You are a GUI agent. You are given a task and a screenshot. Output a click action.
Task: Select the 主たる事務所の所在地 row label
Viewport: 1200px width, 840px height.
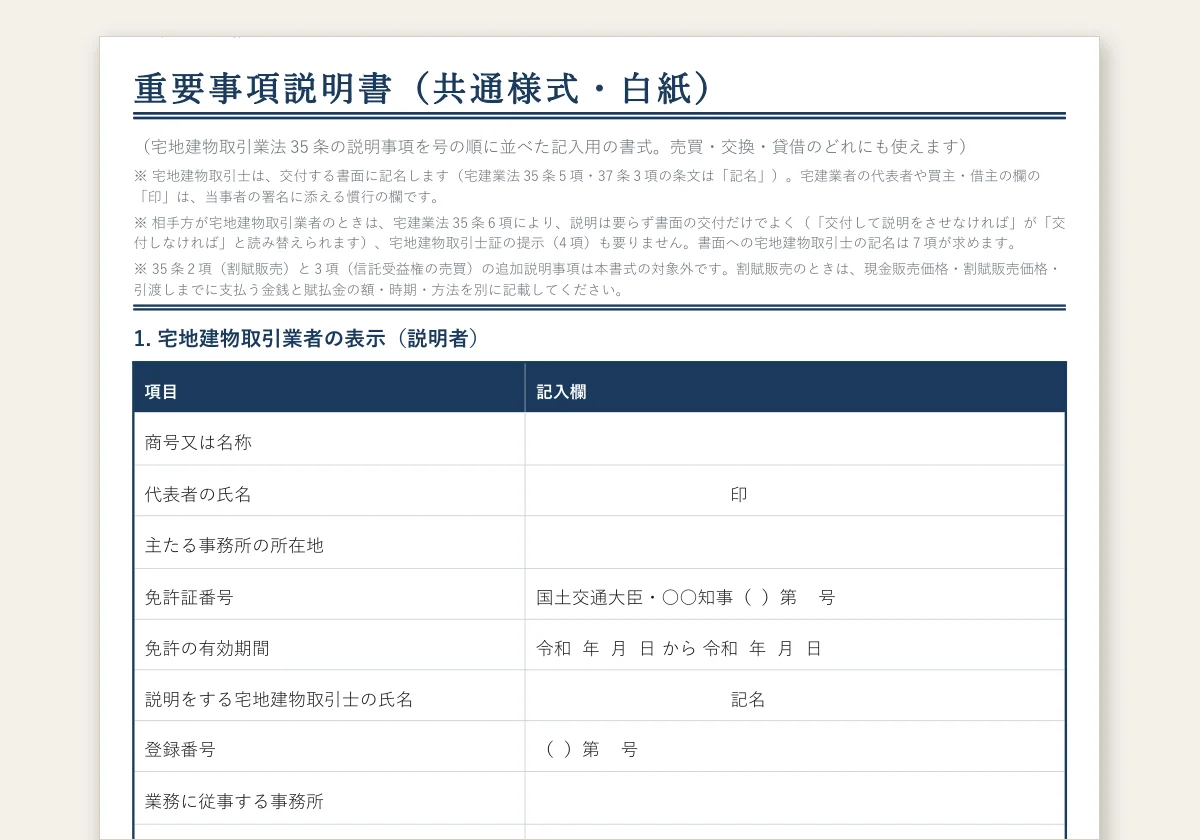pos(234,546)
